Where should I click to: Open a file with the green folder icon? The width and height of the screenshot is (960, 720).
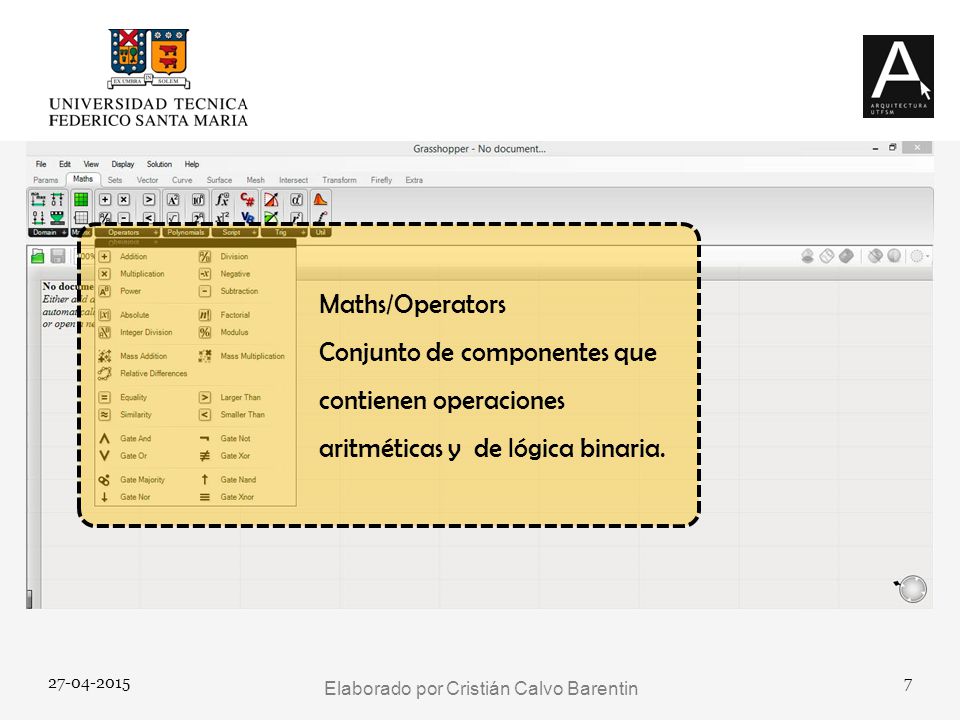click(38, 256)
